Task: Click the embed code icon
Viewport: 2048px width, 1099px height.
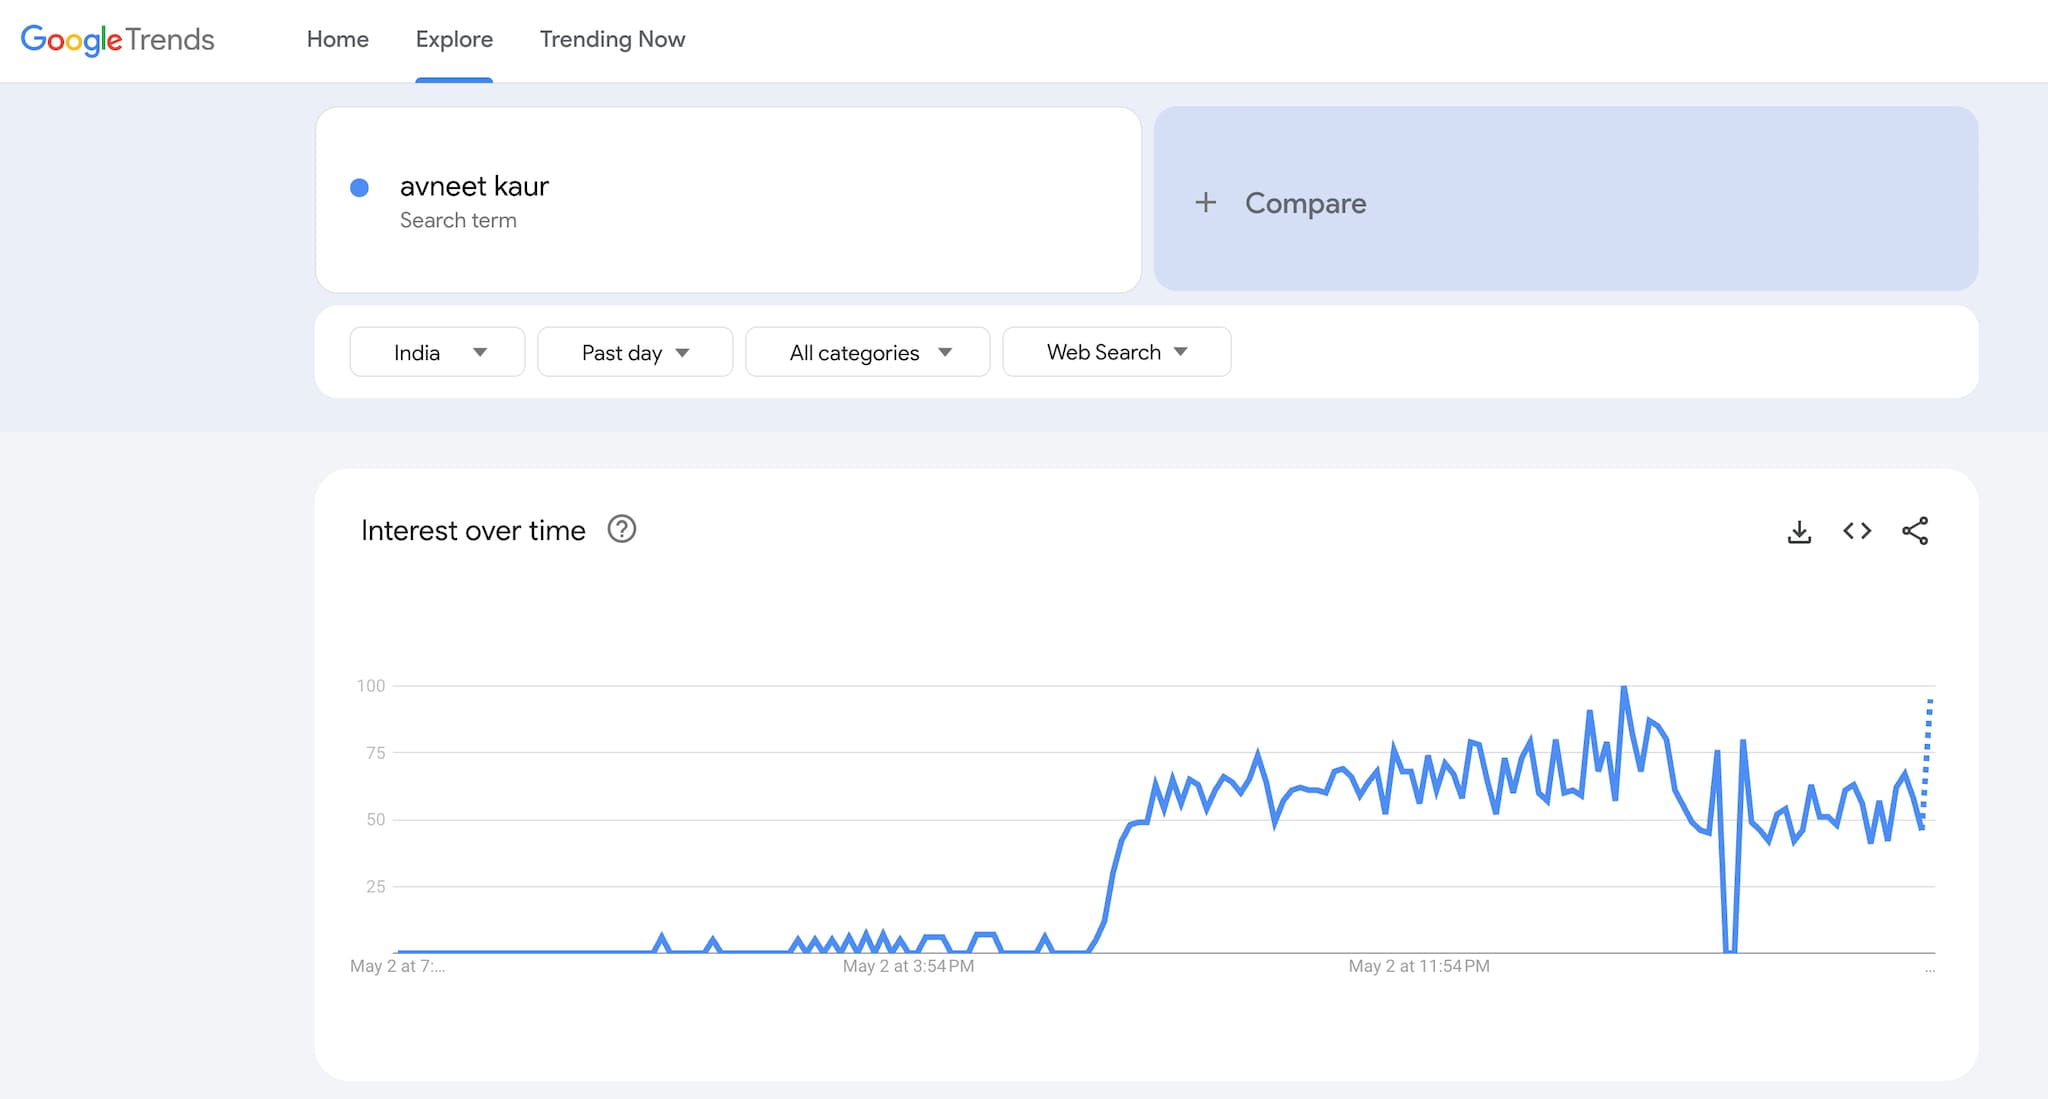Action: coord(1857,531)
